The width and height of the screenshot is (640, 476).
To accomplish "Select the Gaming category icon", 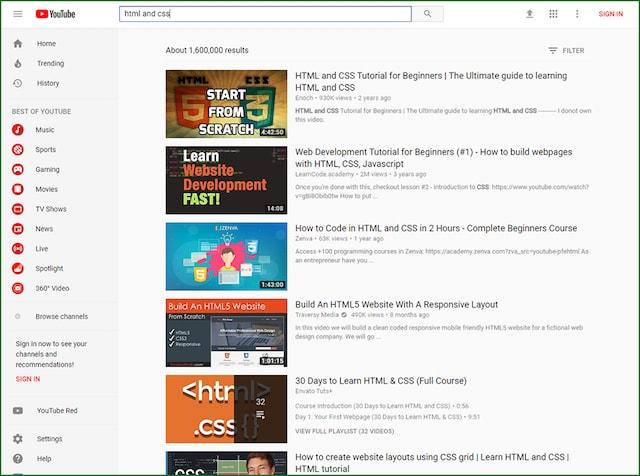I will (x=18, y=169).
